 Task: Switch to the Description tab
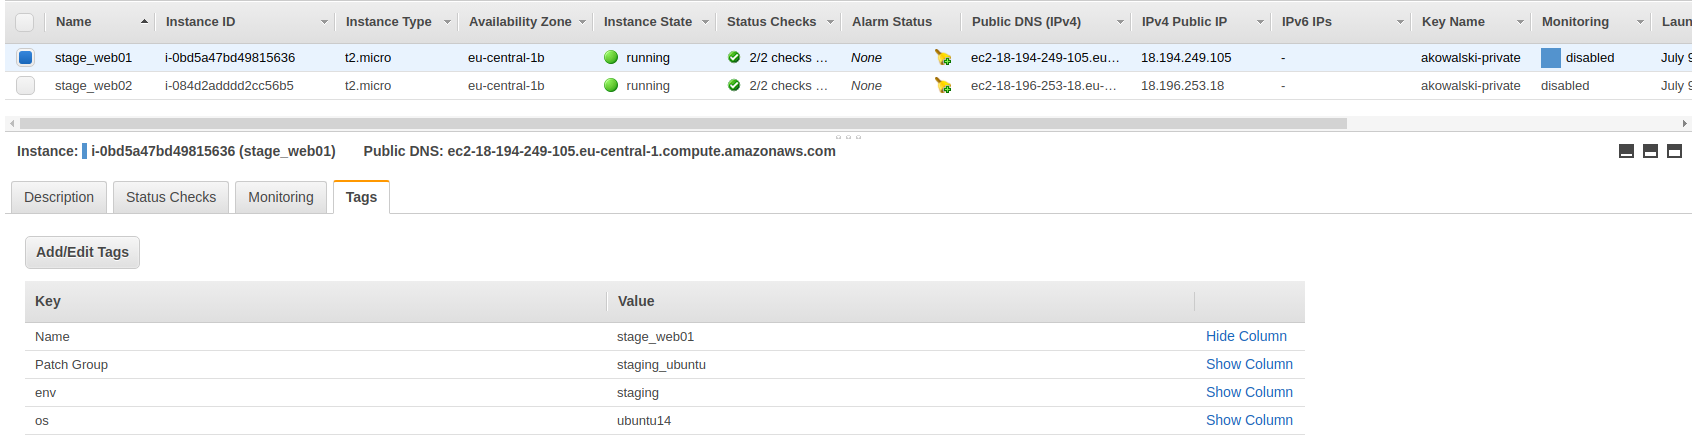(59, 197)
